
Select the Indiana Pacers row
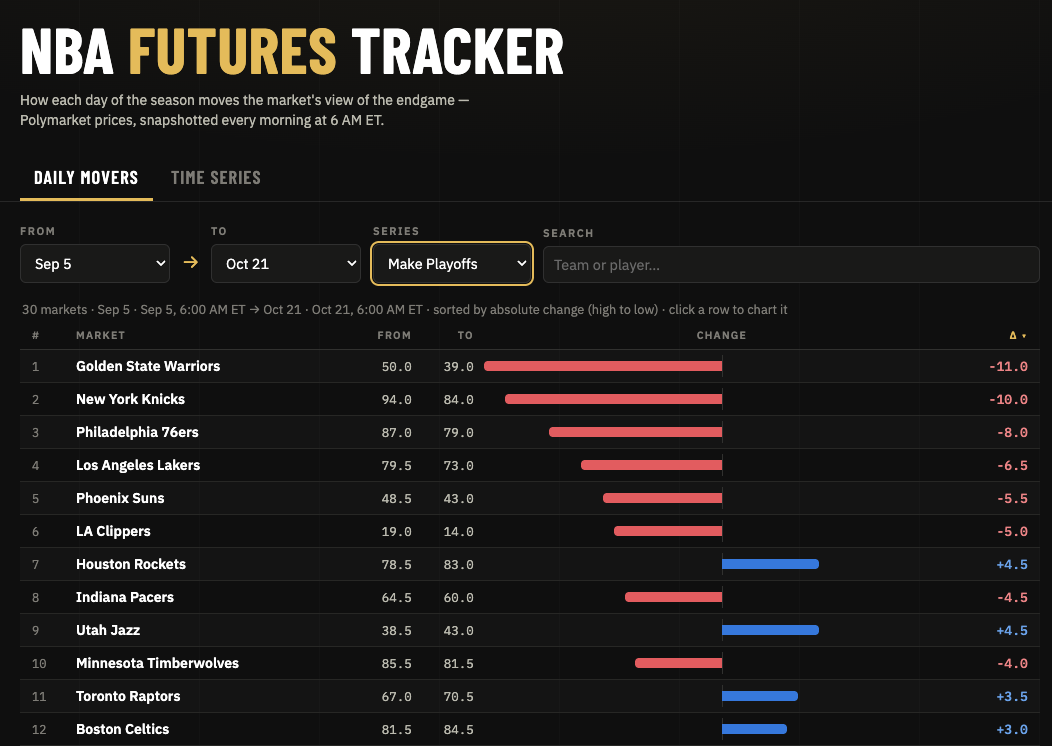pos(530,597)
